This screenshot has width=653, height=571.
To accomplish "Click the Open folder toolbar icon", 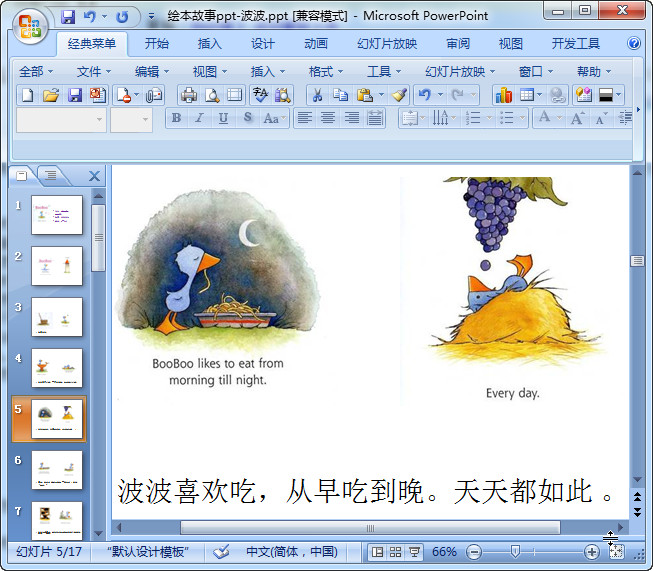I will pos(51,95).
